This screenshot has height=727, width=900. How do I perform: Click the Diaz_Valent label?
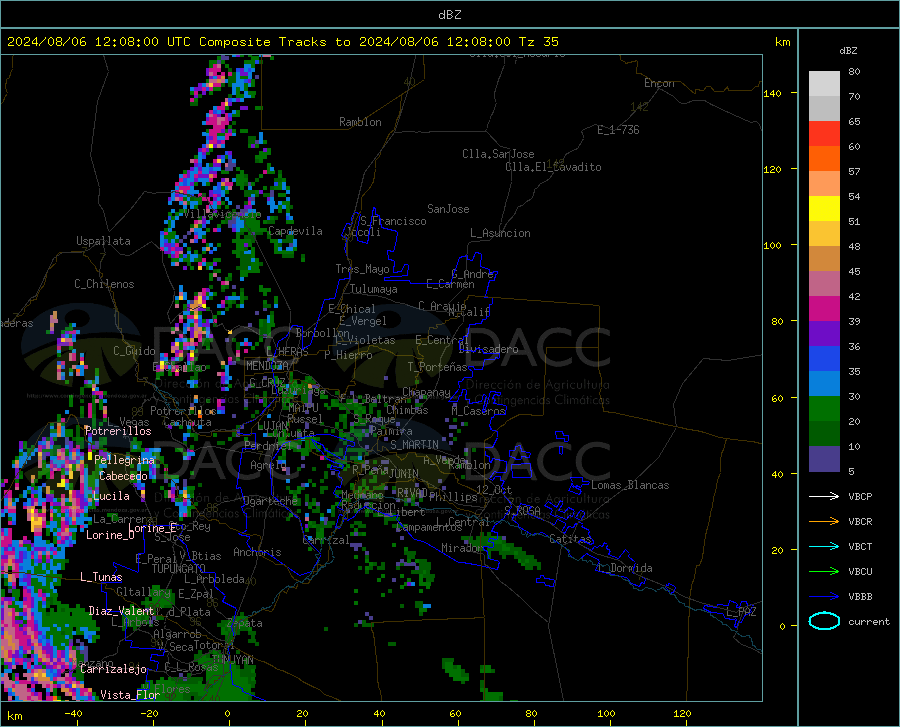(x=121, y=611)
